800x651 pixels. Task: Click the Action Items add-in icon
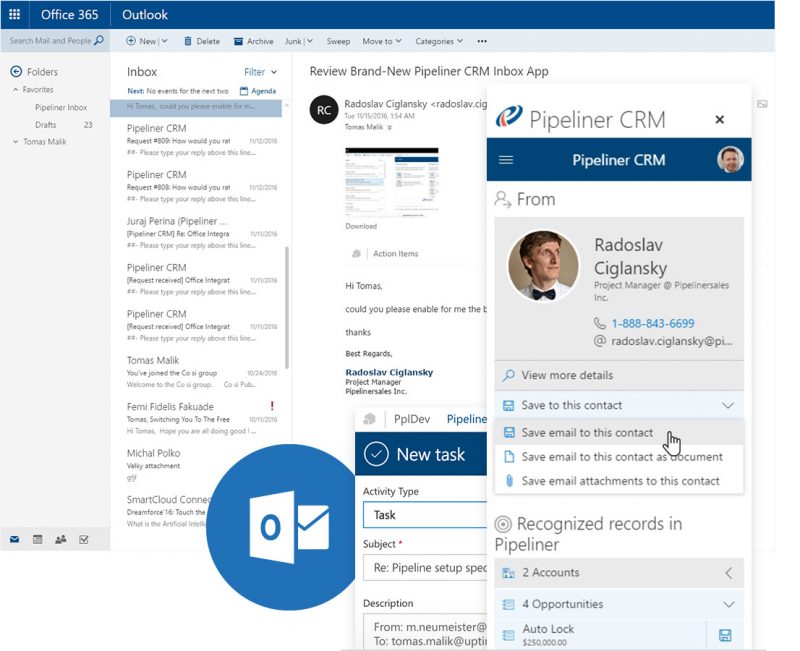[x=356, y=254]
